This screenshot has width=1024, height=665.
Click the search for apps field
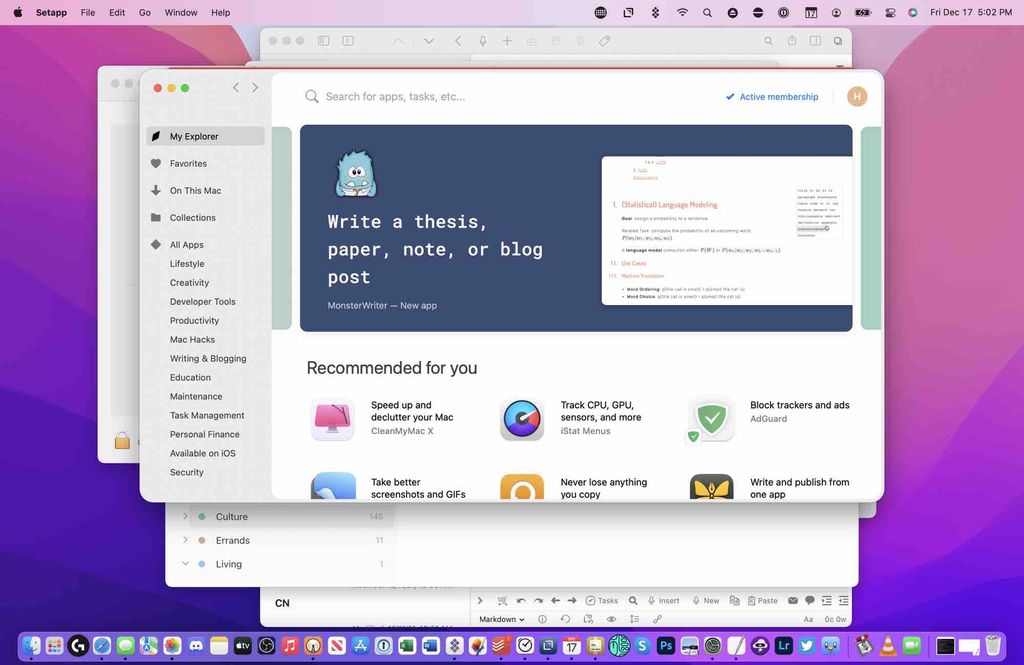pyautogui.click(x=420, y=96)
